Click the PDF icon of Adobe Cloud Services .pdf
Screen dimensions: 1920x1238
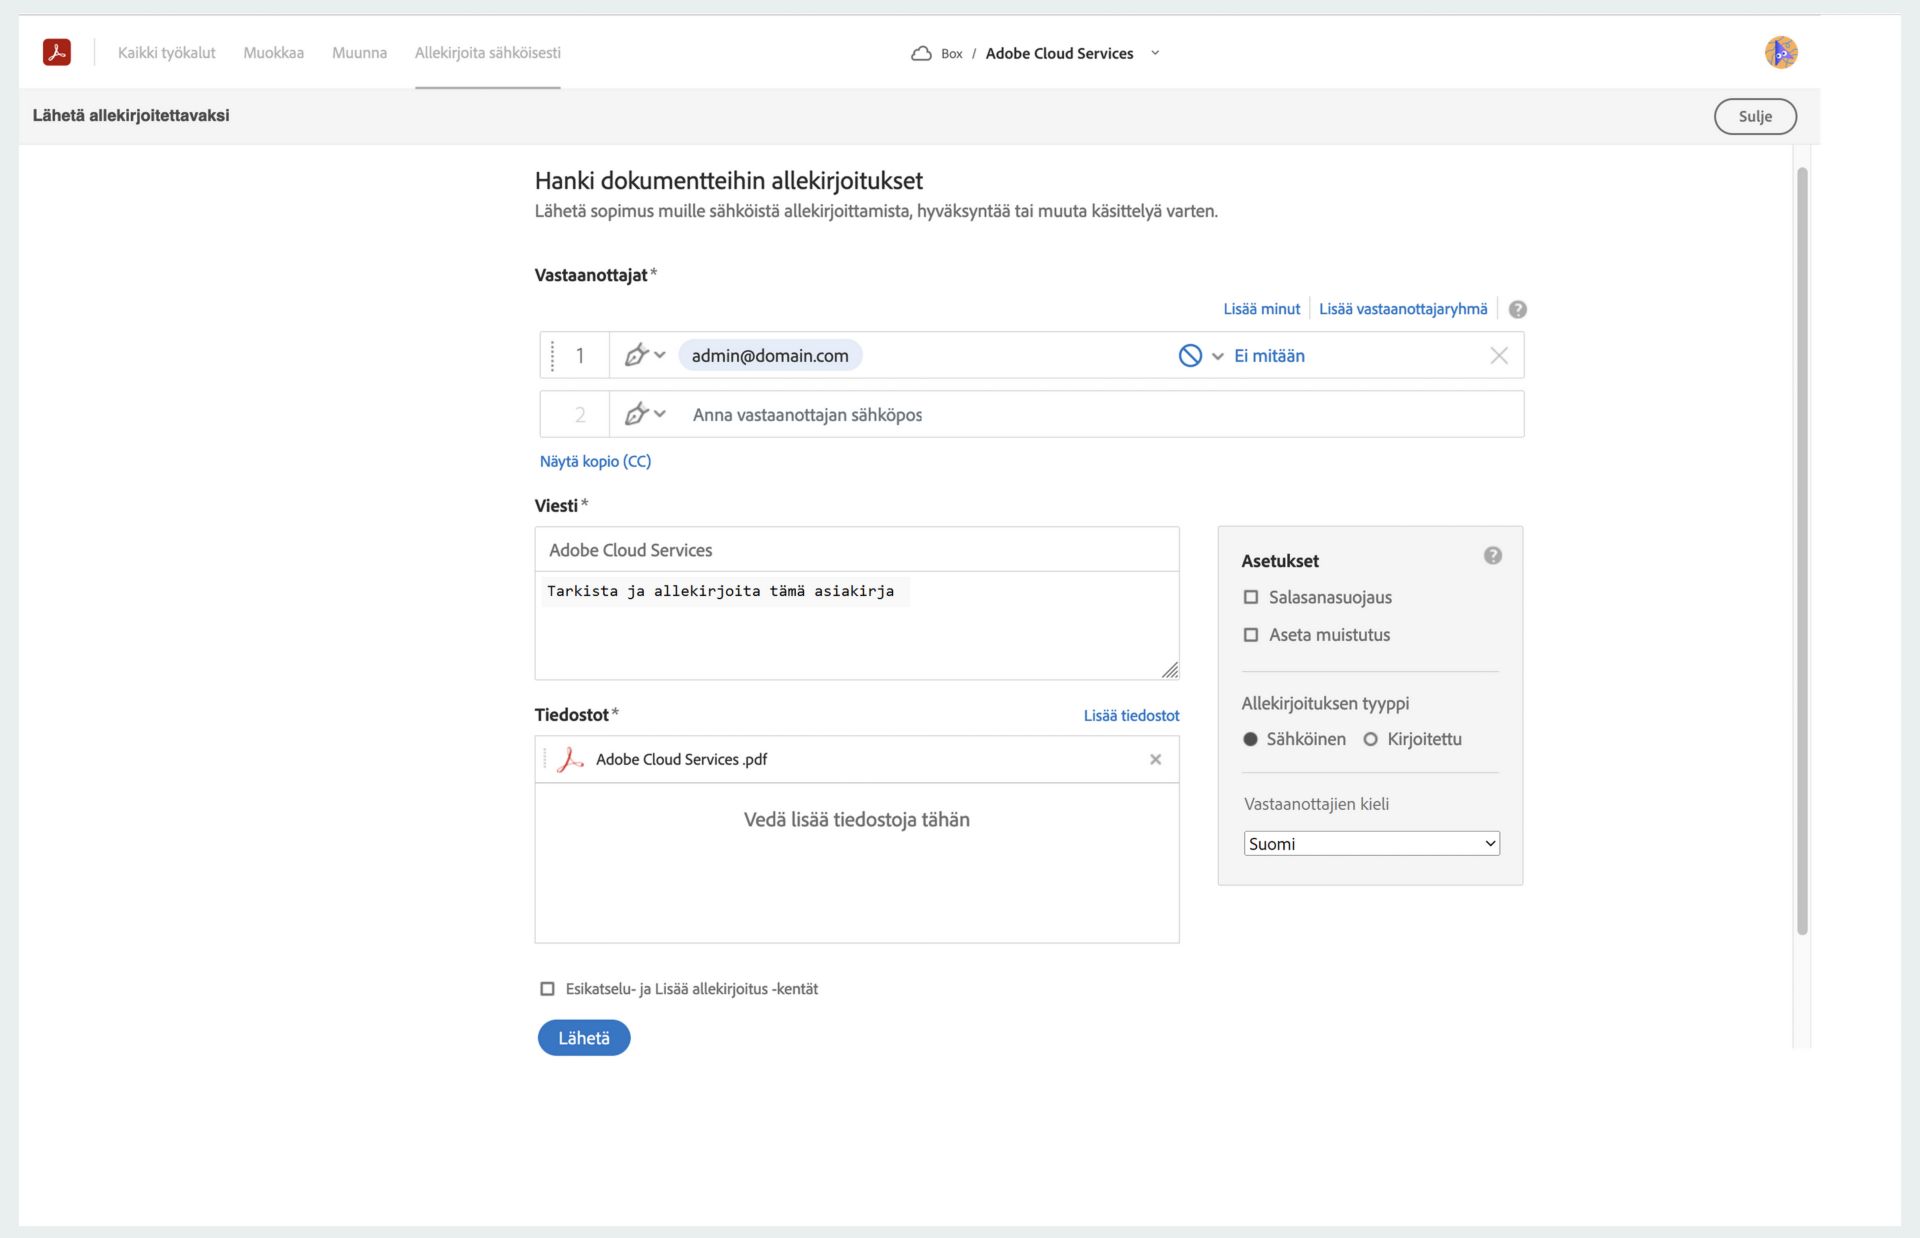[570, 759]
